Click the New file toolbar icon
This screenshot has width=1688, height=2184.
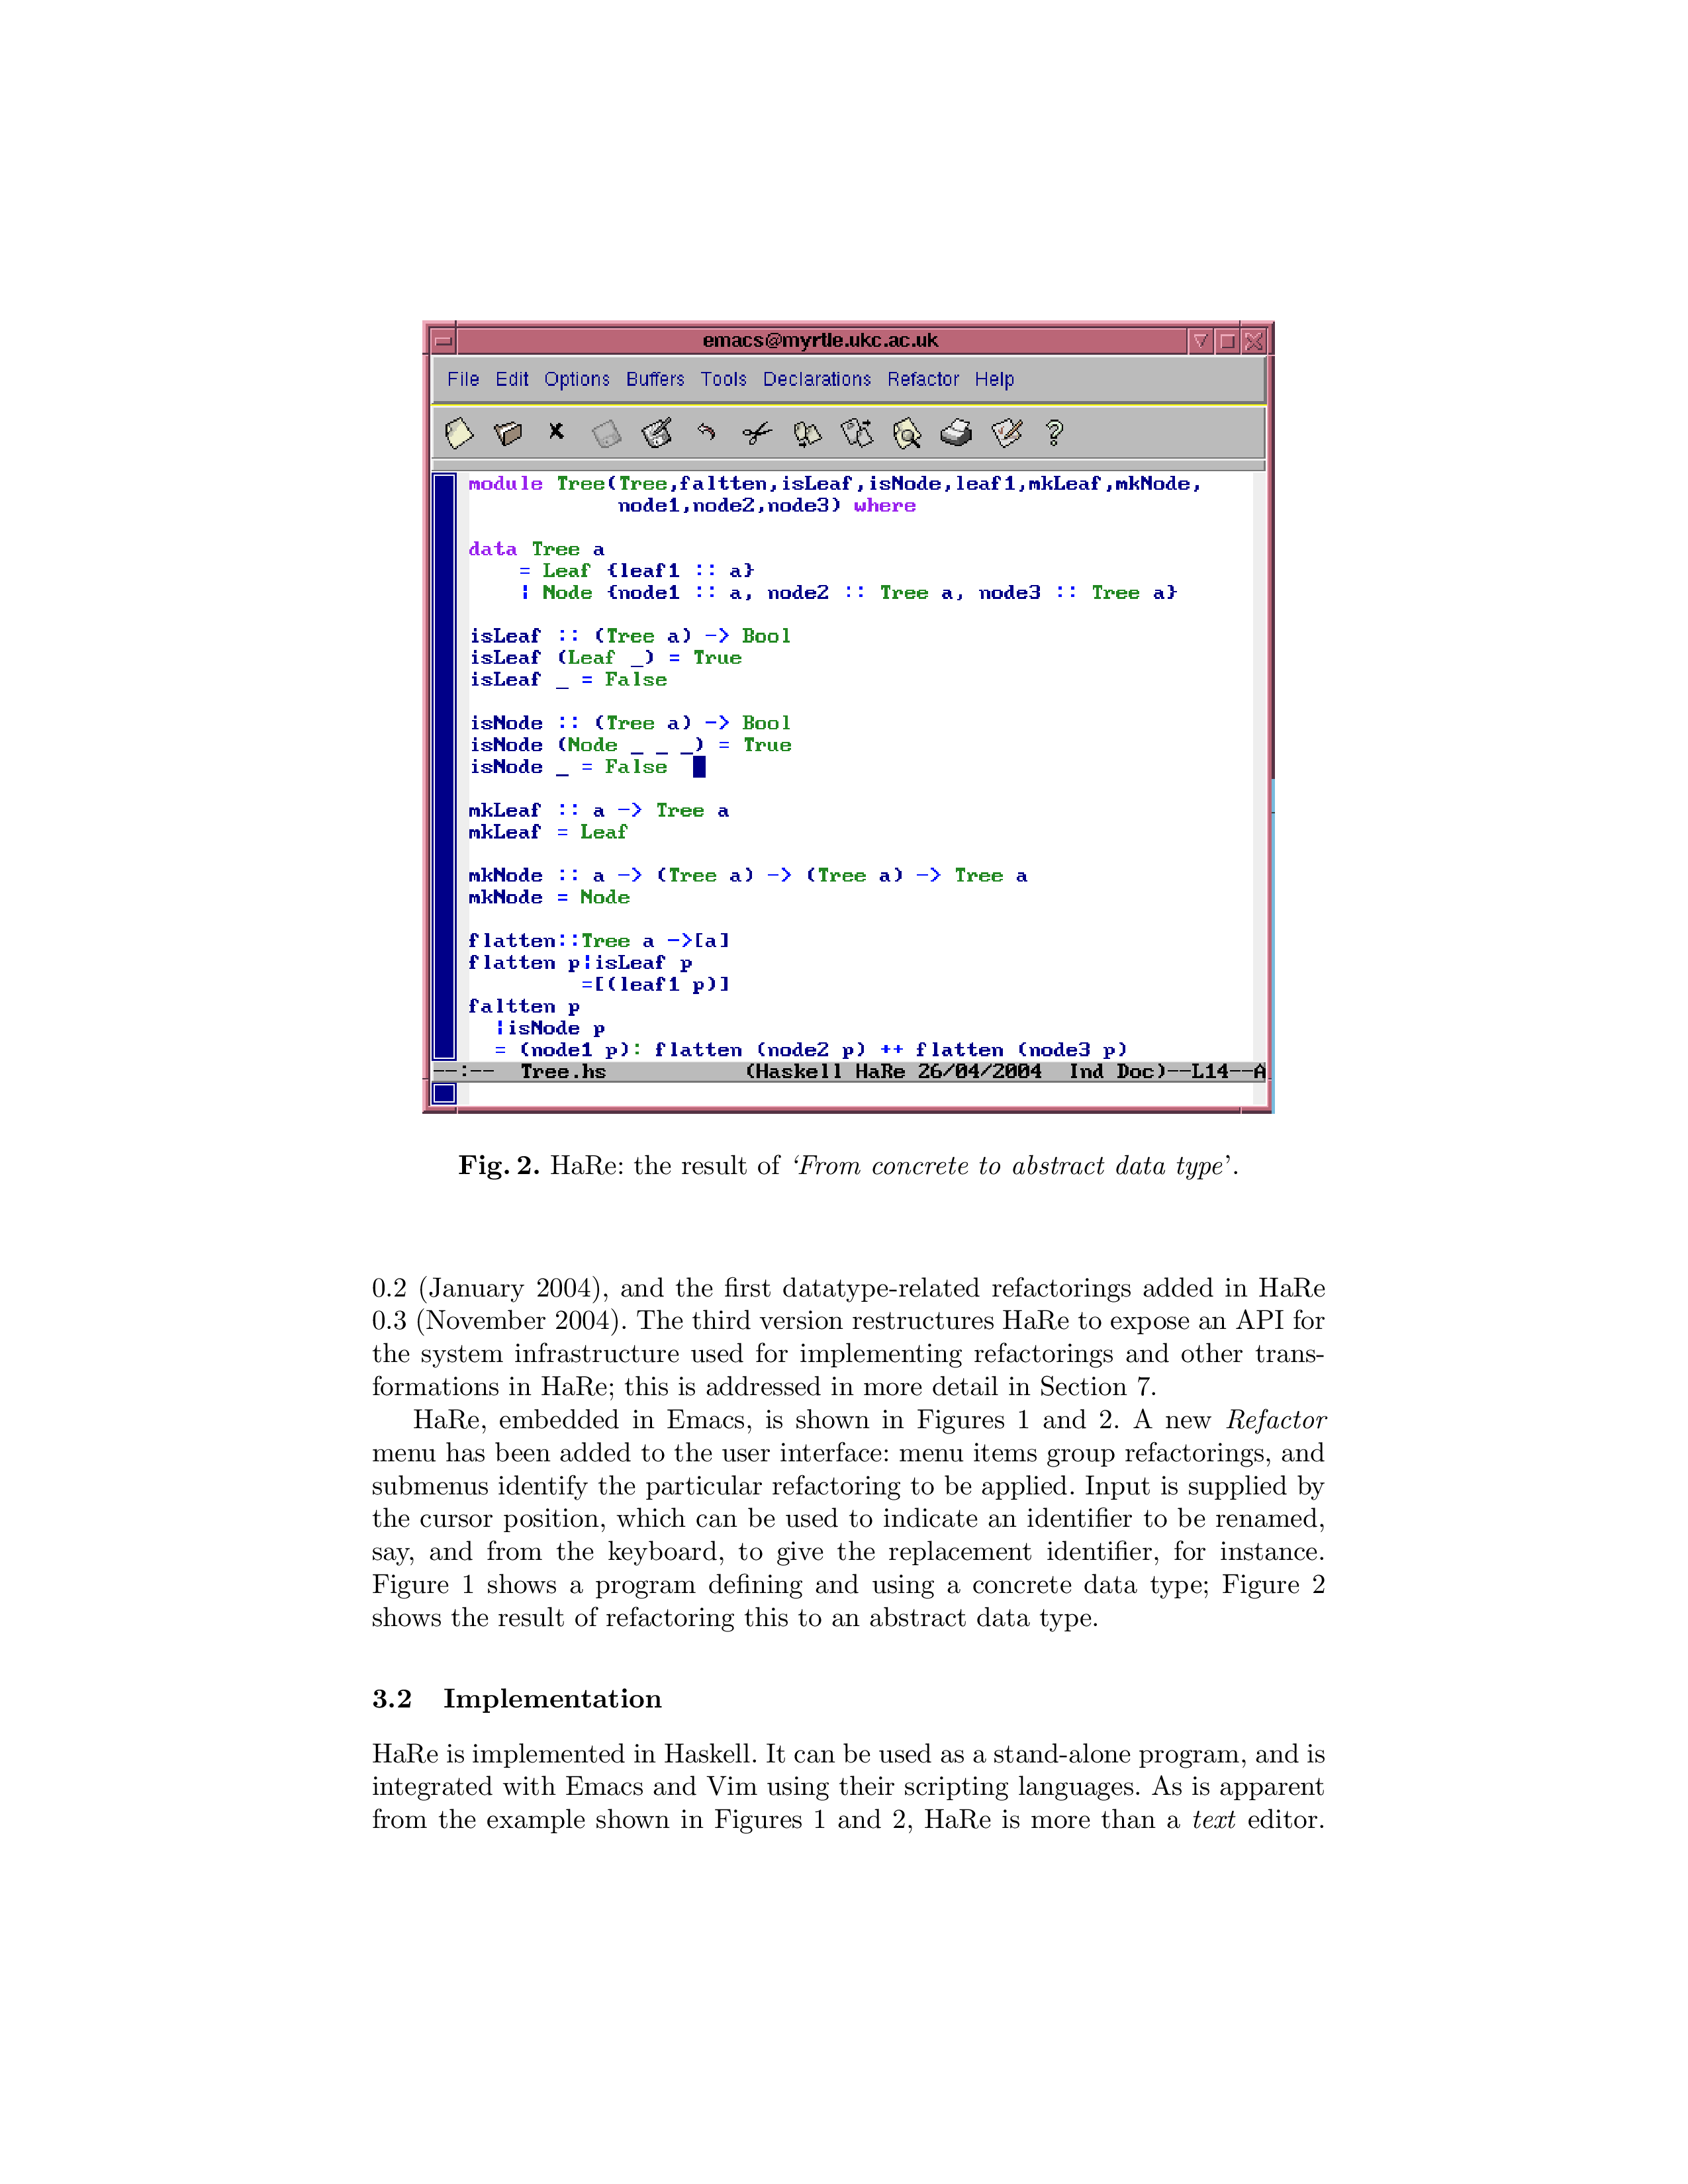coord(458,433)
